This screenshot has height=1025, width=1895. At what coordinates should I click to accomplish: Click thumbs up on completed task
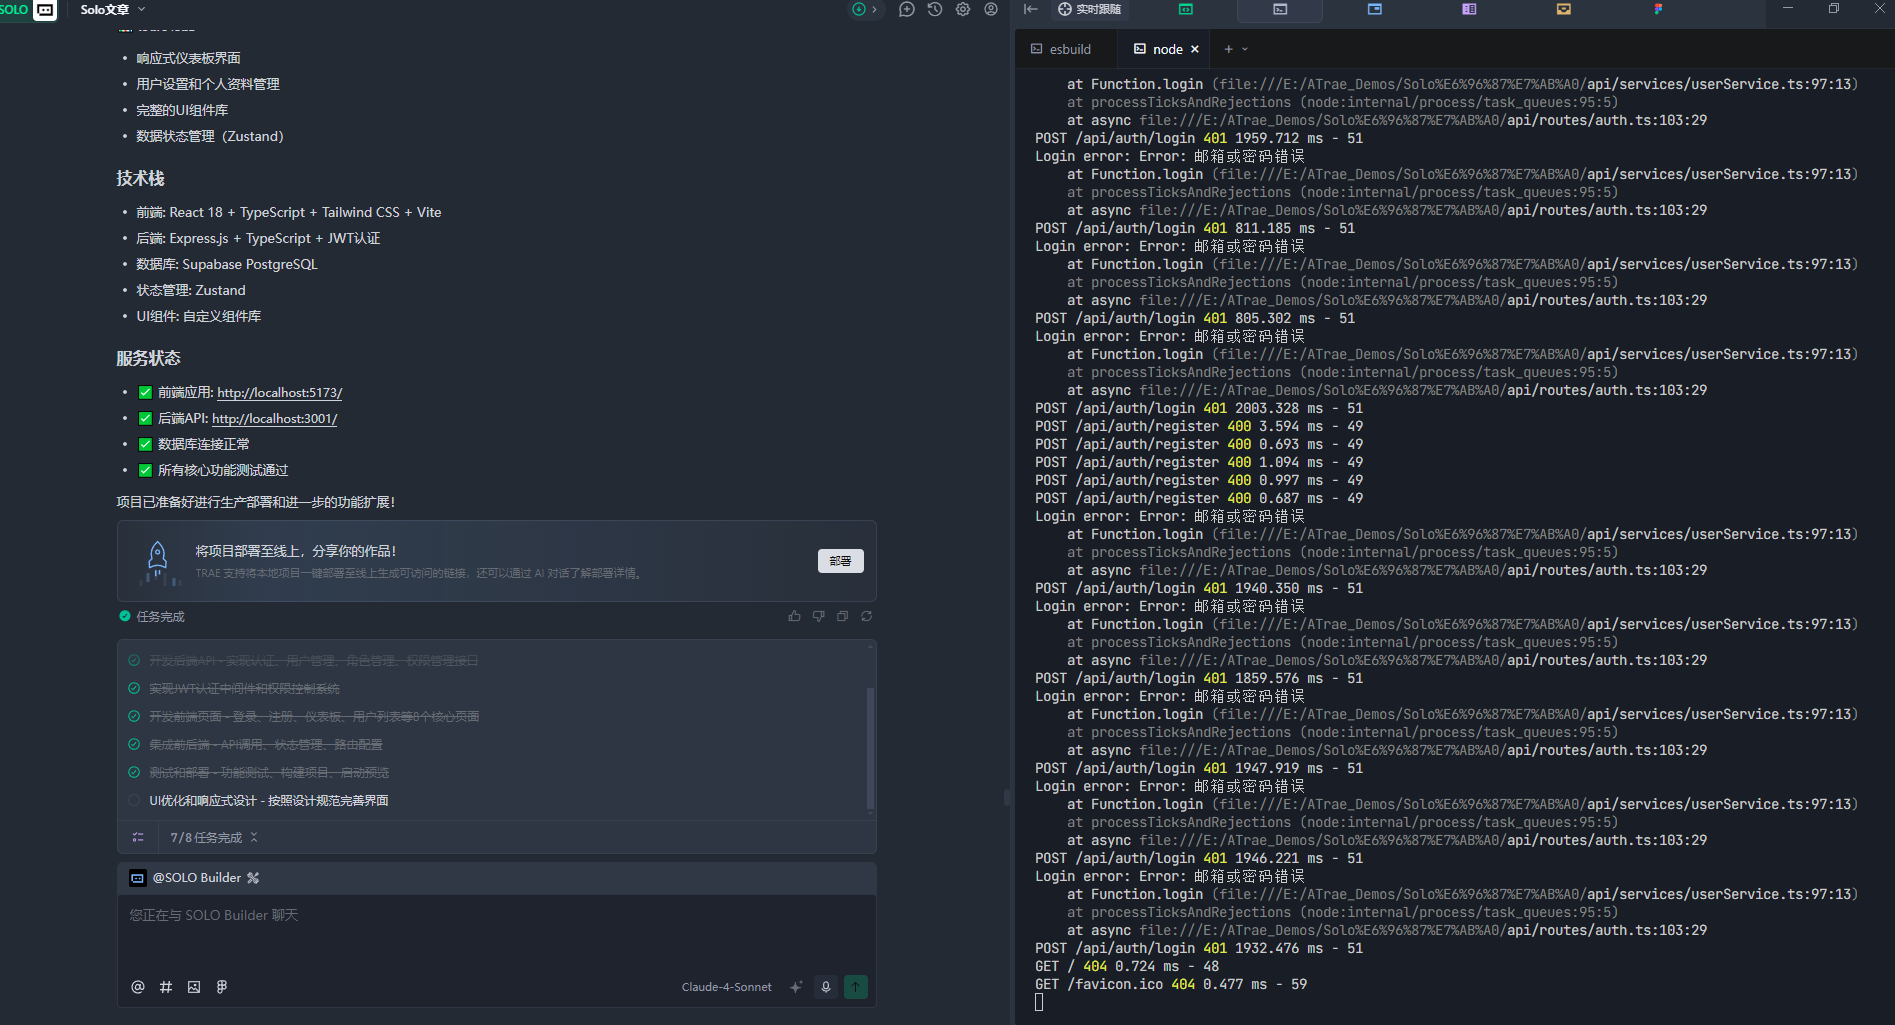pyautogui.click(x=794, y=616)
